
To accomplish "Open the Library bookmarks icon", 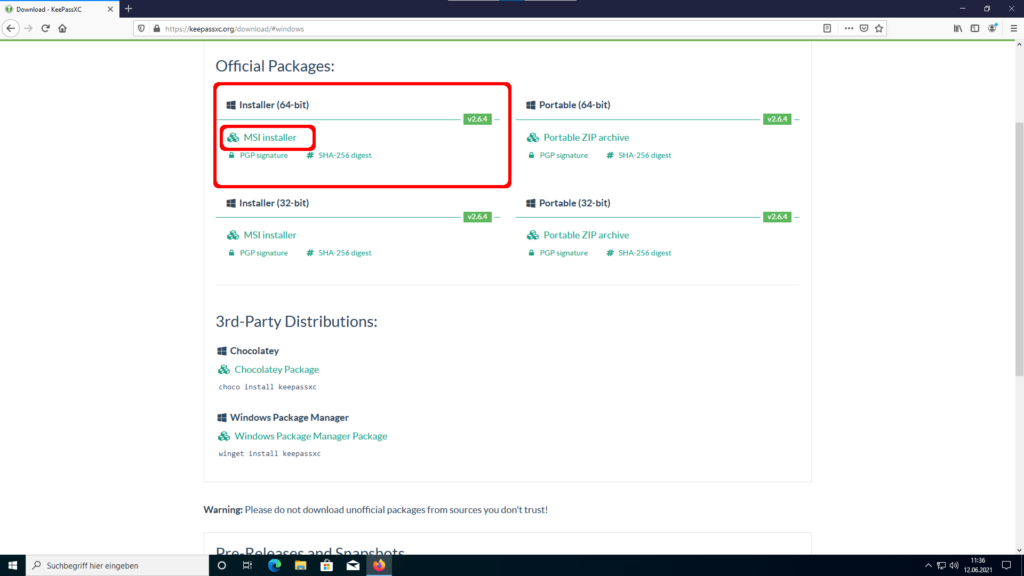I will click(957, 29).
